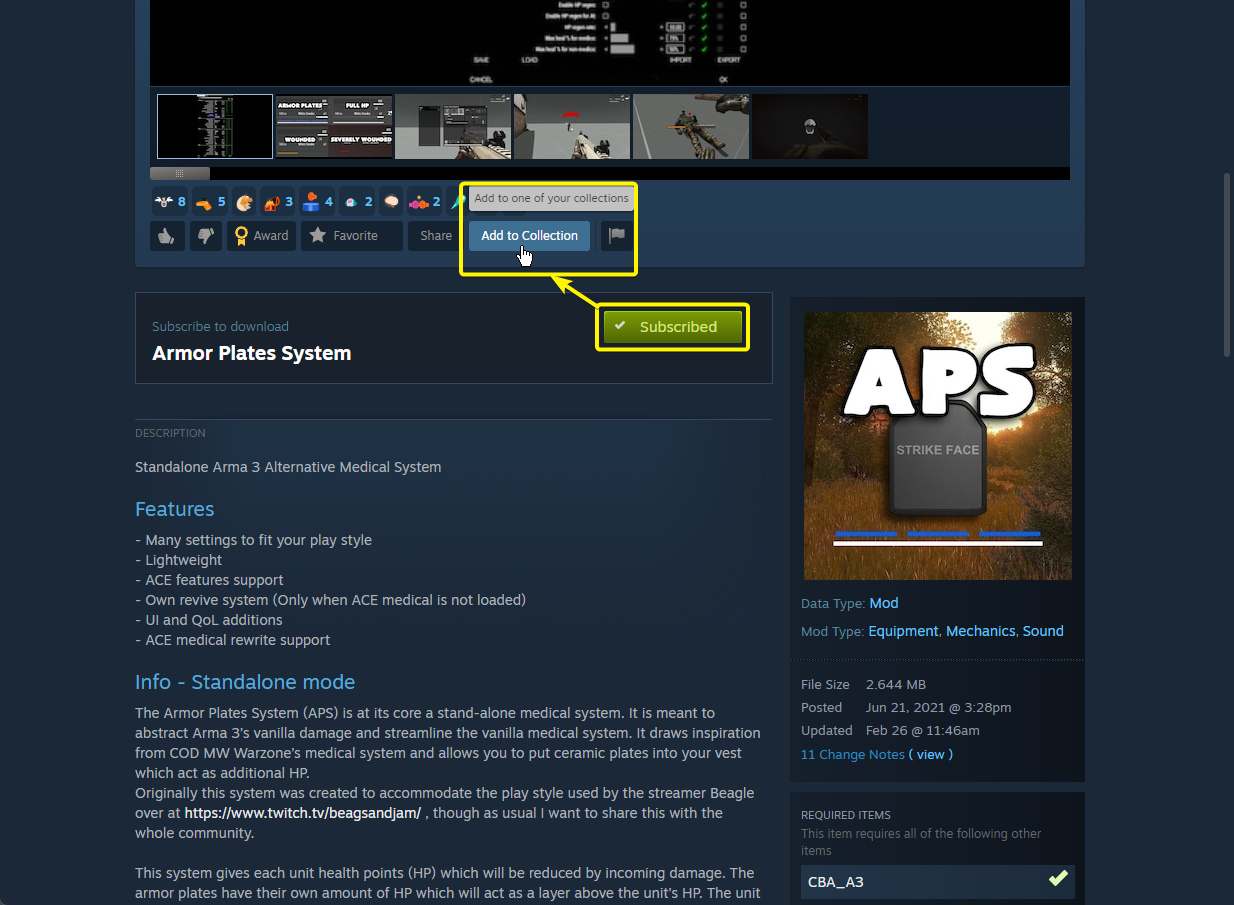Screen dimensions: 1234x905
Task: Click the award reaction with count 5
Action: coord(210,202)
